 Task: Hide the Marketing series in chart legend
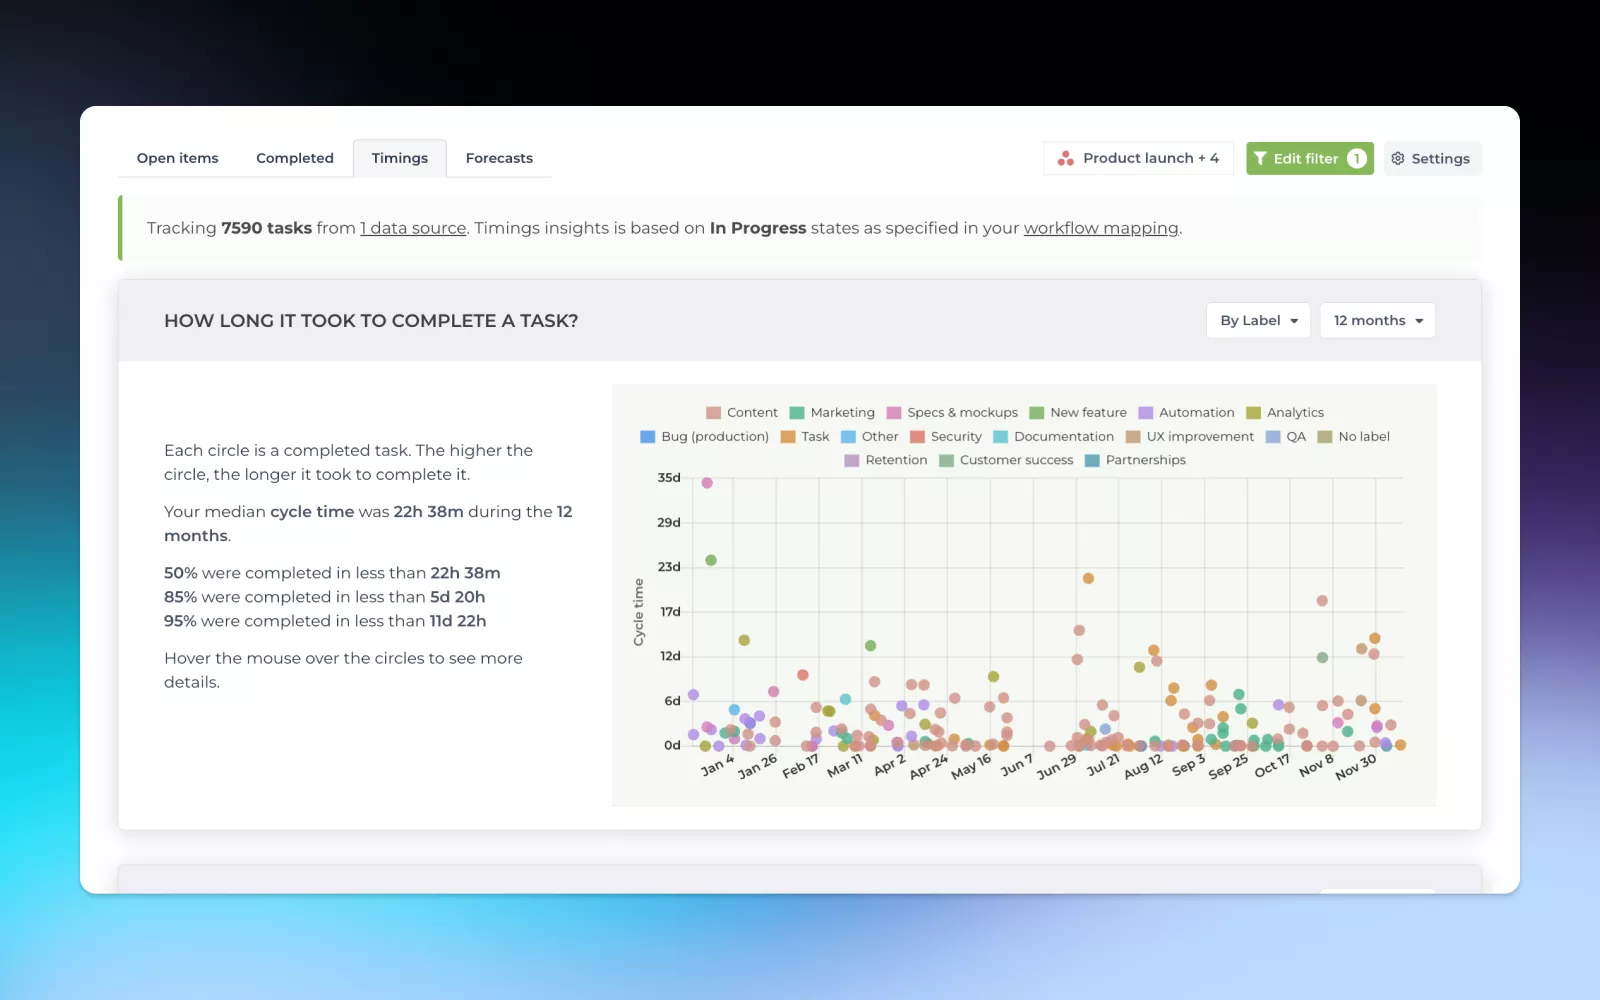coord(831,412)
